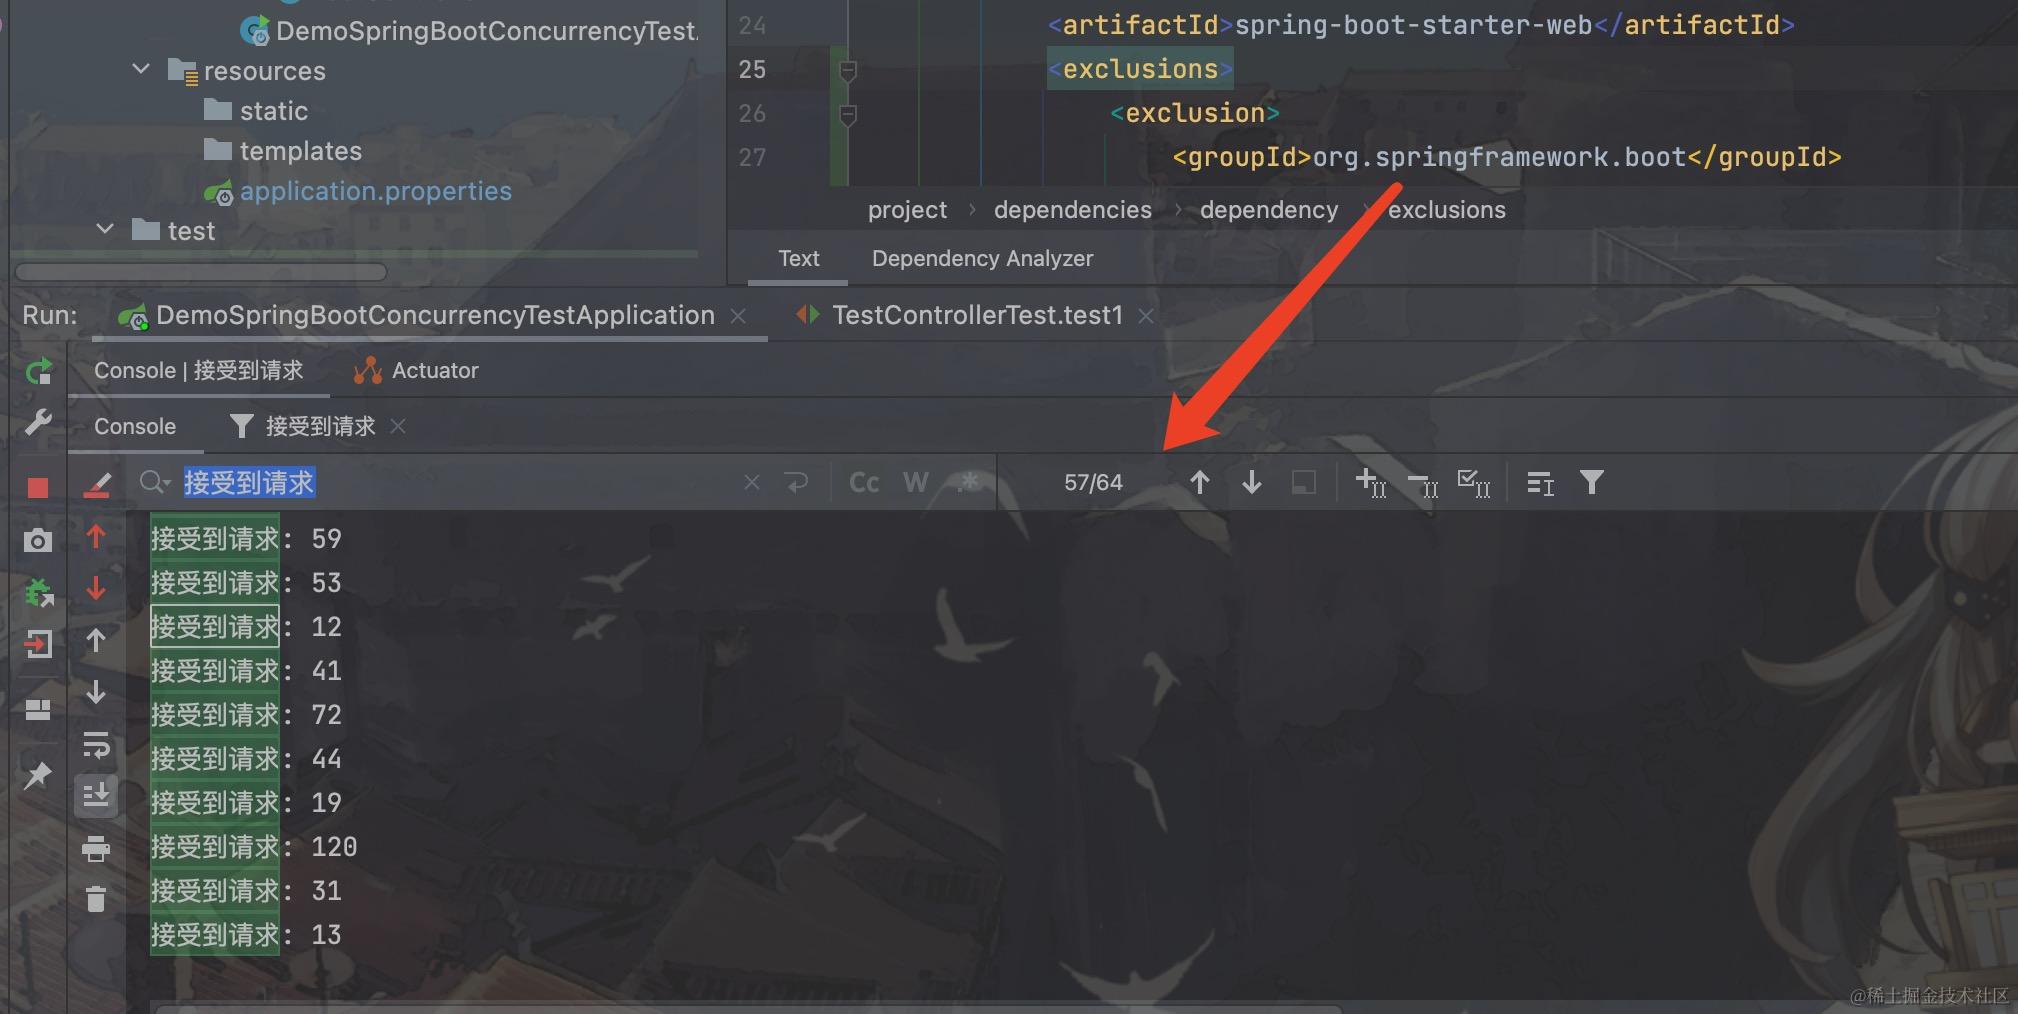The image size is (2018, 1014).
Task: Jump to previous search occurrence arrow
Action: point(1200,483)
